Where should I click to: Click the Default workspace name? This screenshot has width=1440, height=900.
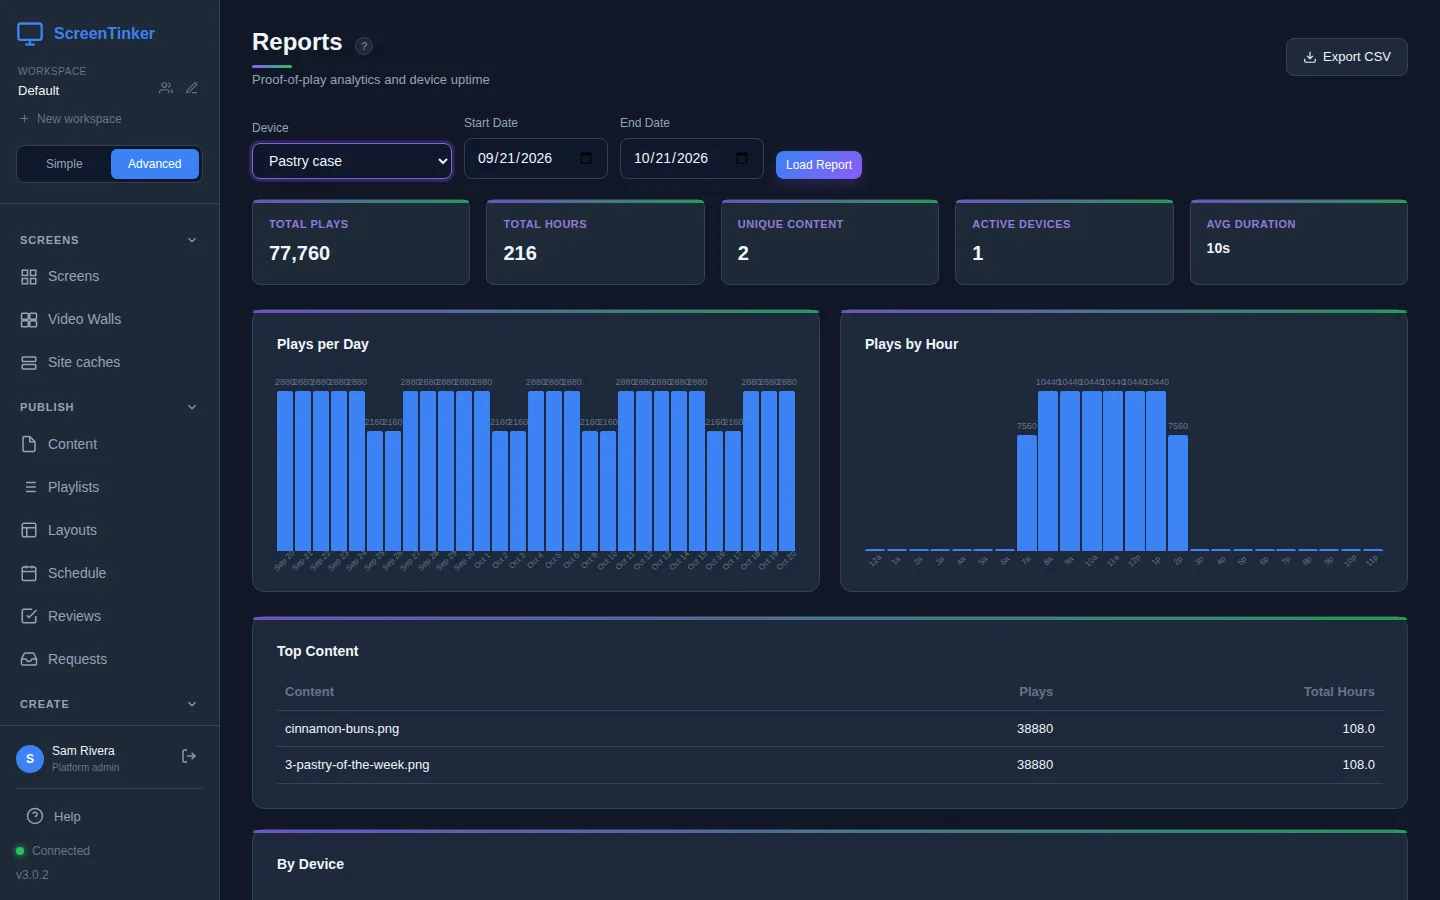pos(39,91)
